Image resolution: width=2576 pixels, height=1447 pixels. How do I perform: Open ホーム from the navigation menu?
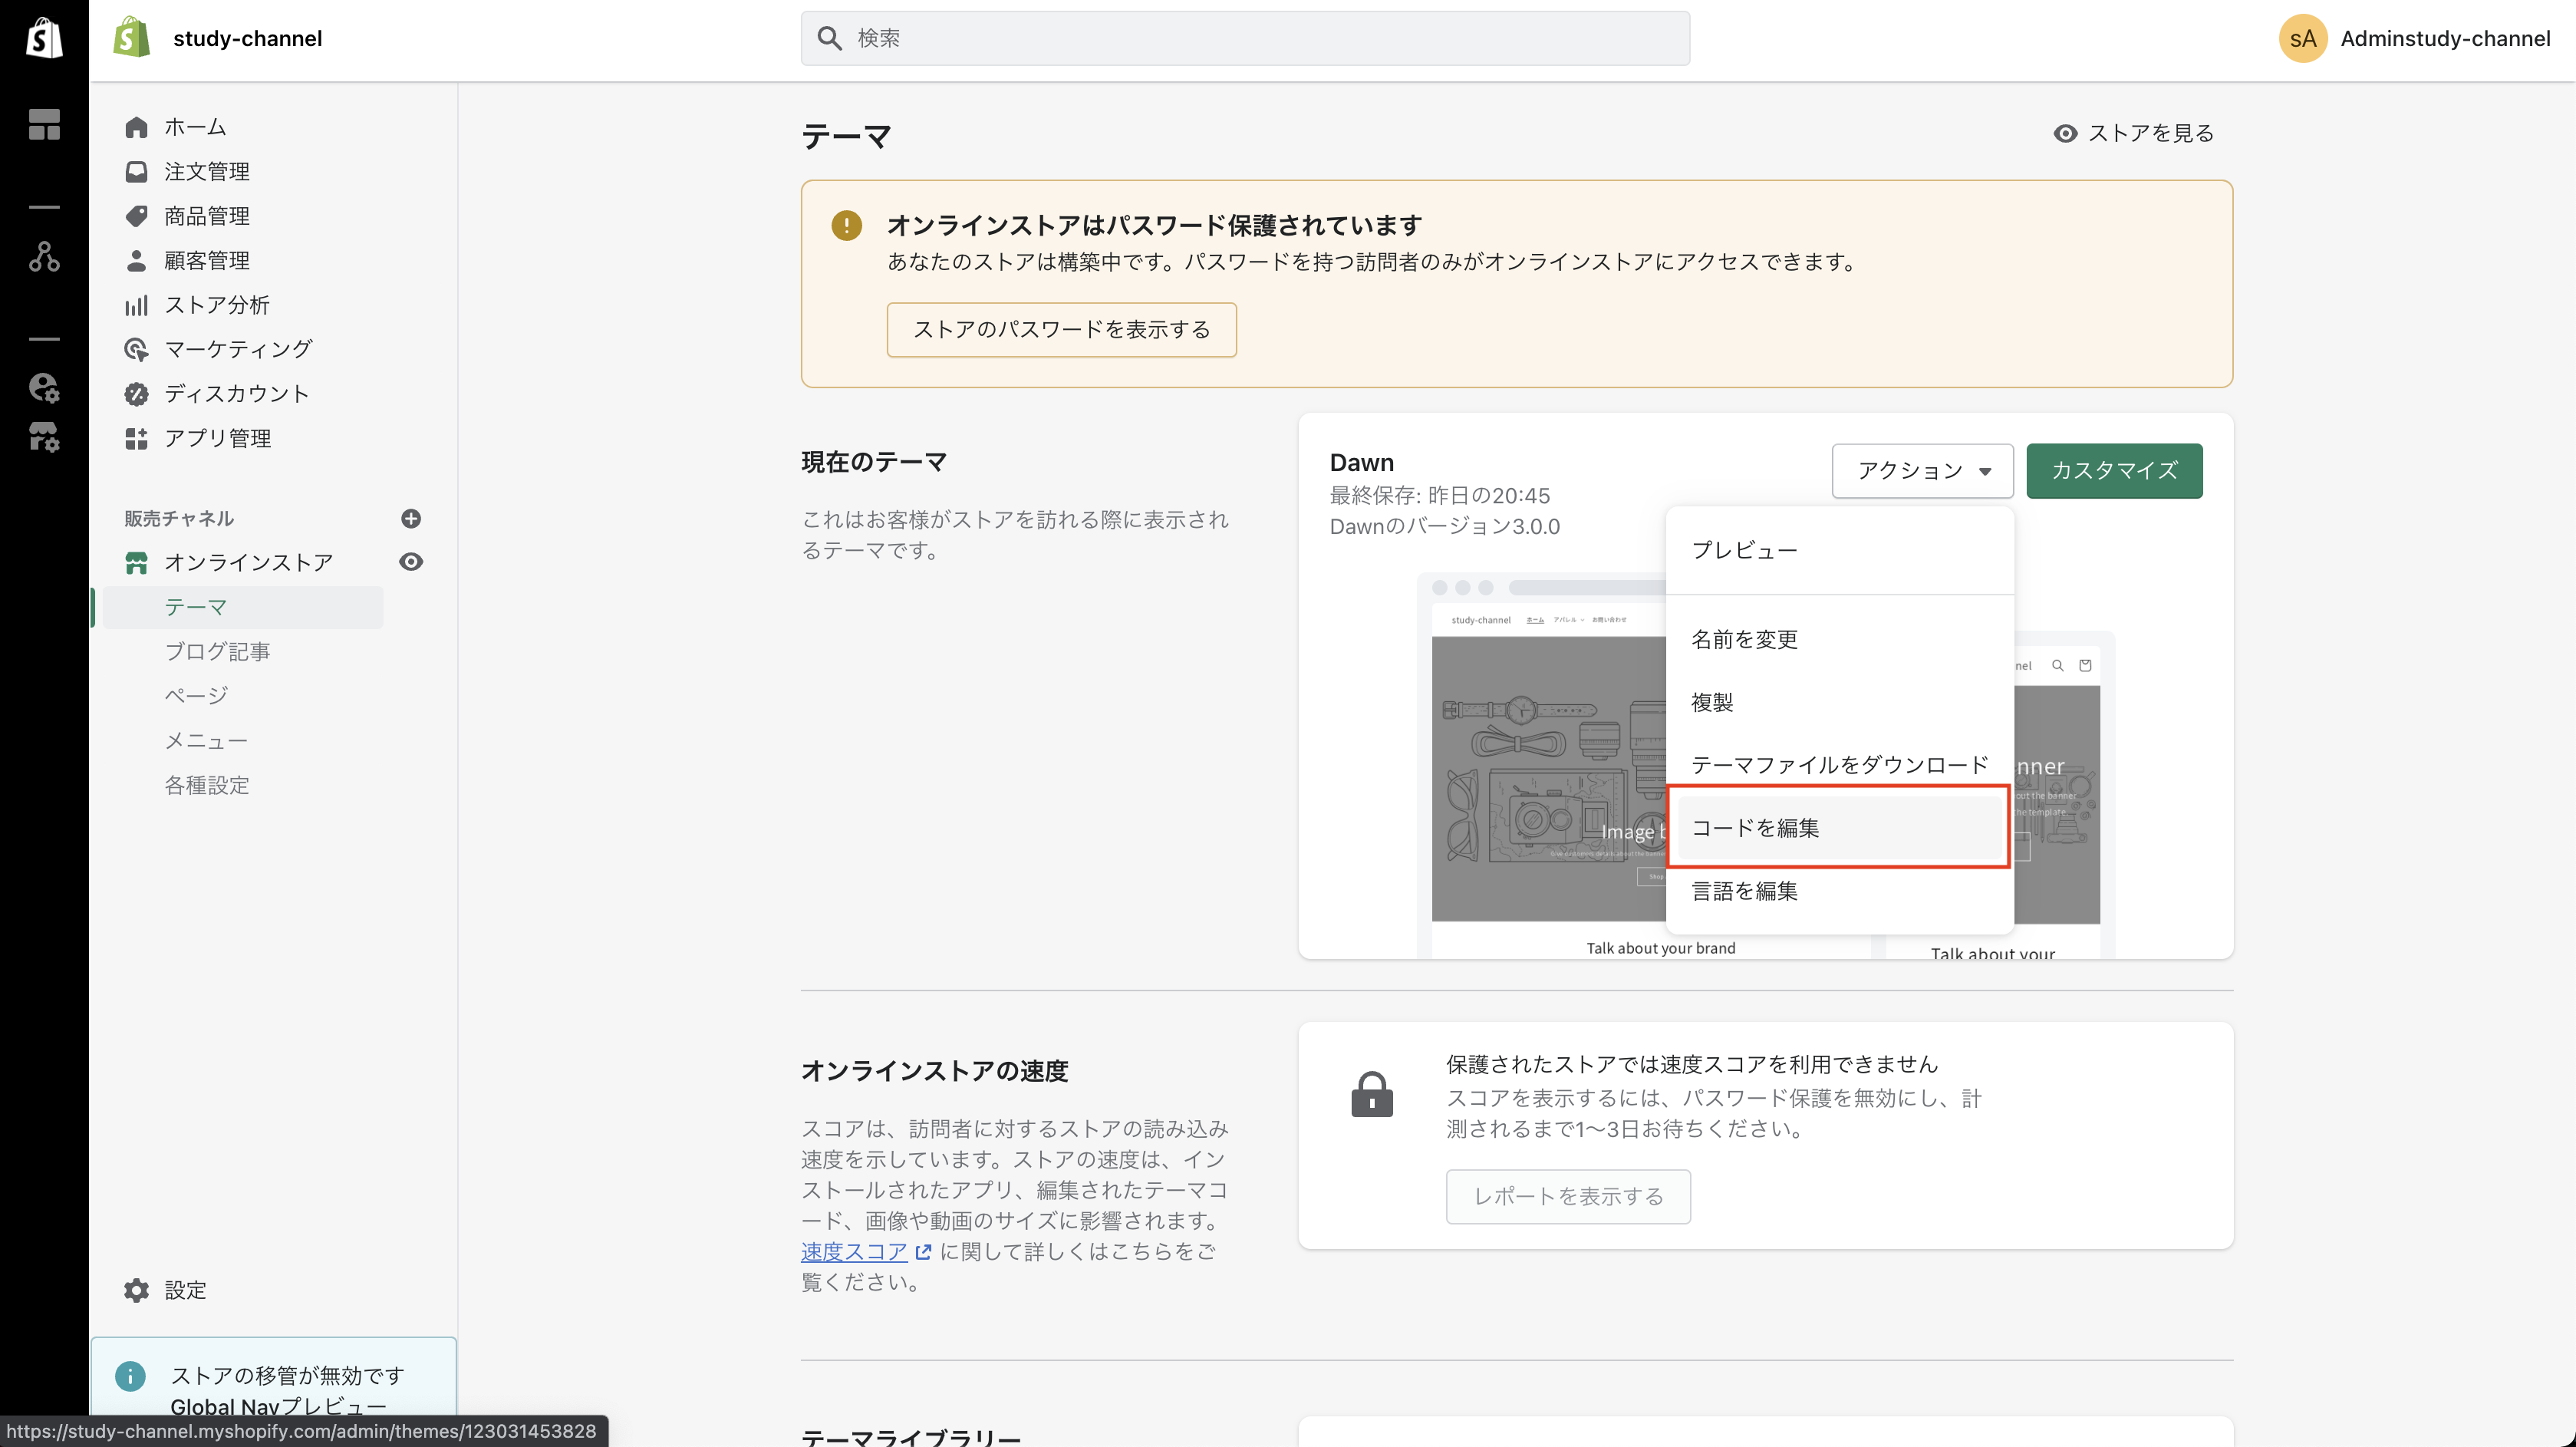[x=196, y=126]
